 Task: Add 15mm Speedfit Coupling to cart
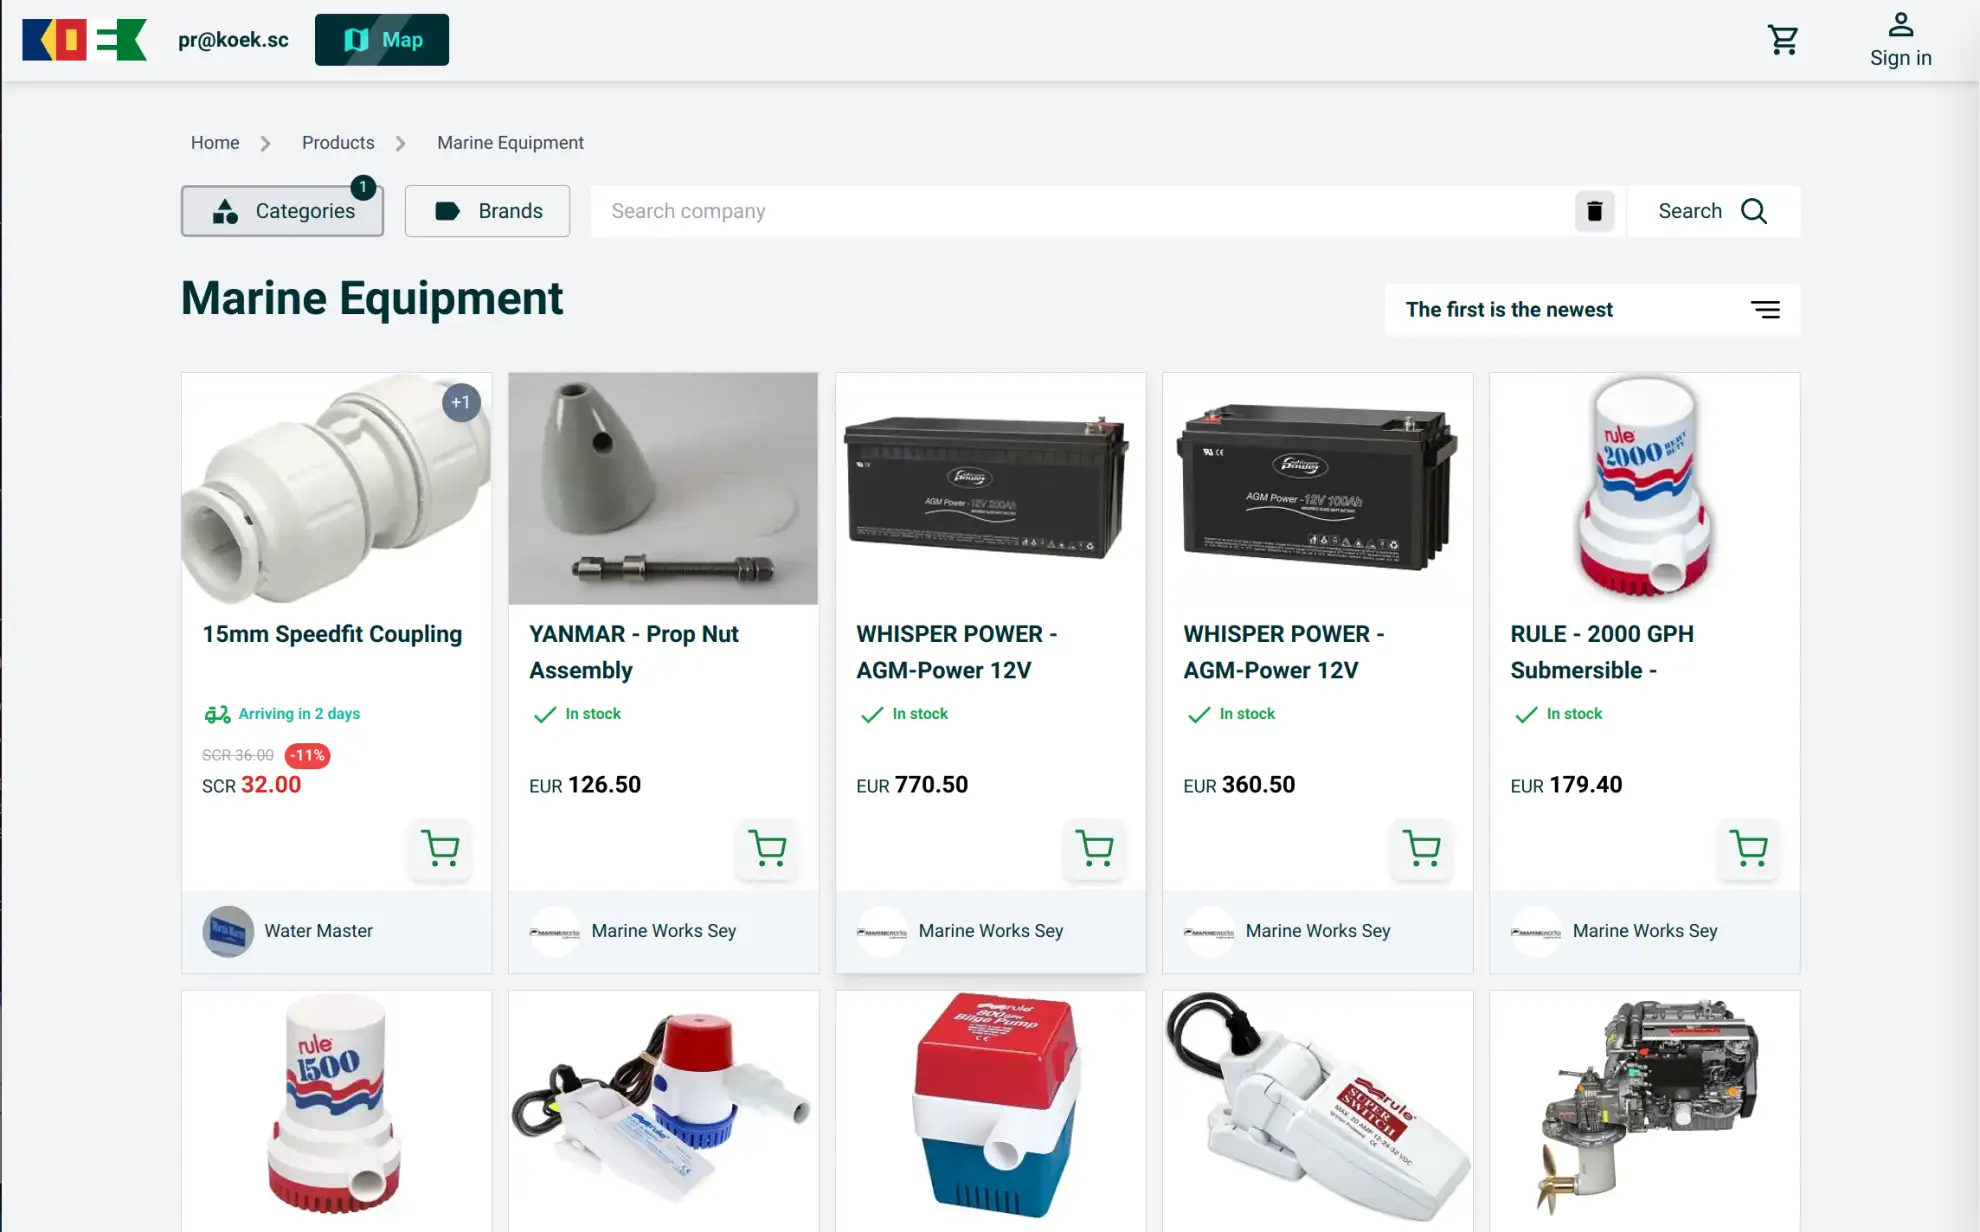(440, 849)
